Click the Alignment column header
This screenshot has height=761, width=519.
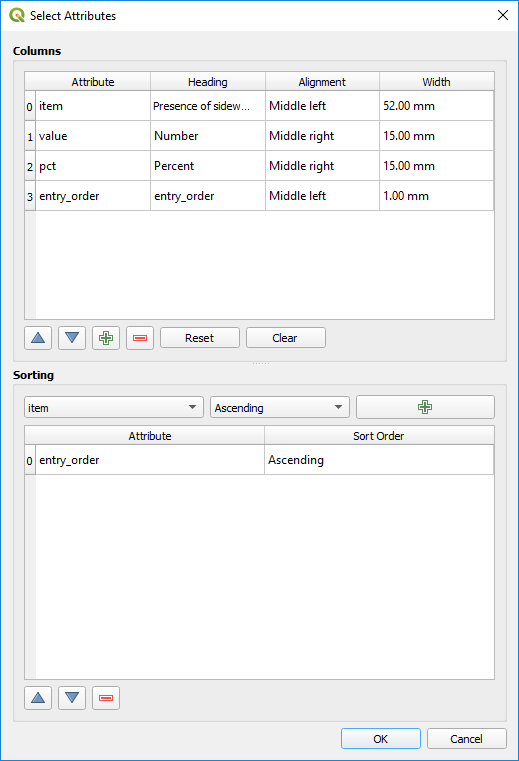tap(322, 82)
